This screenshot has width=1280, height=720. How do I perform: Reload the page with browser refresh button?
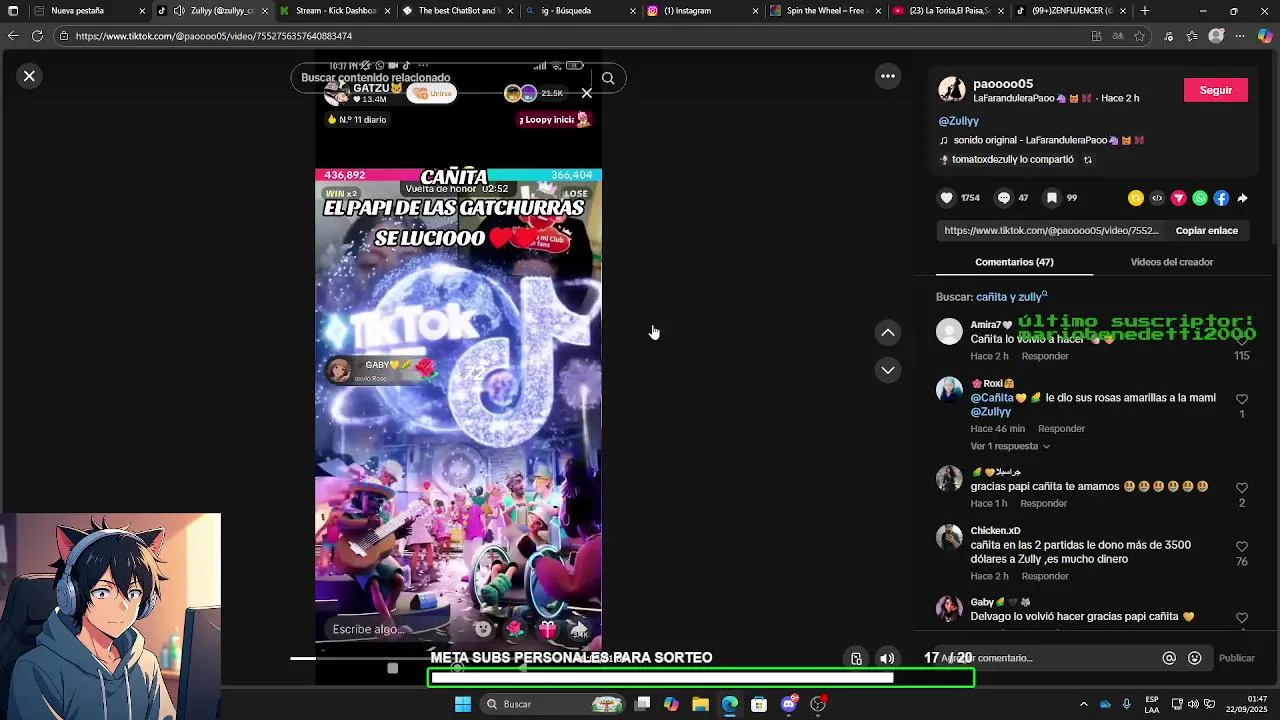37,36
